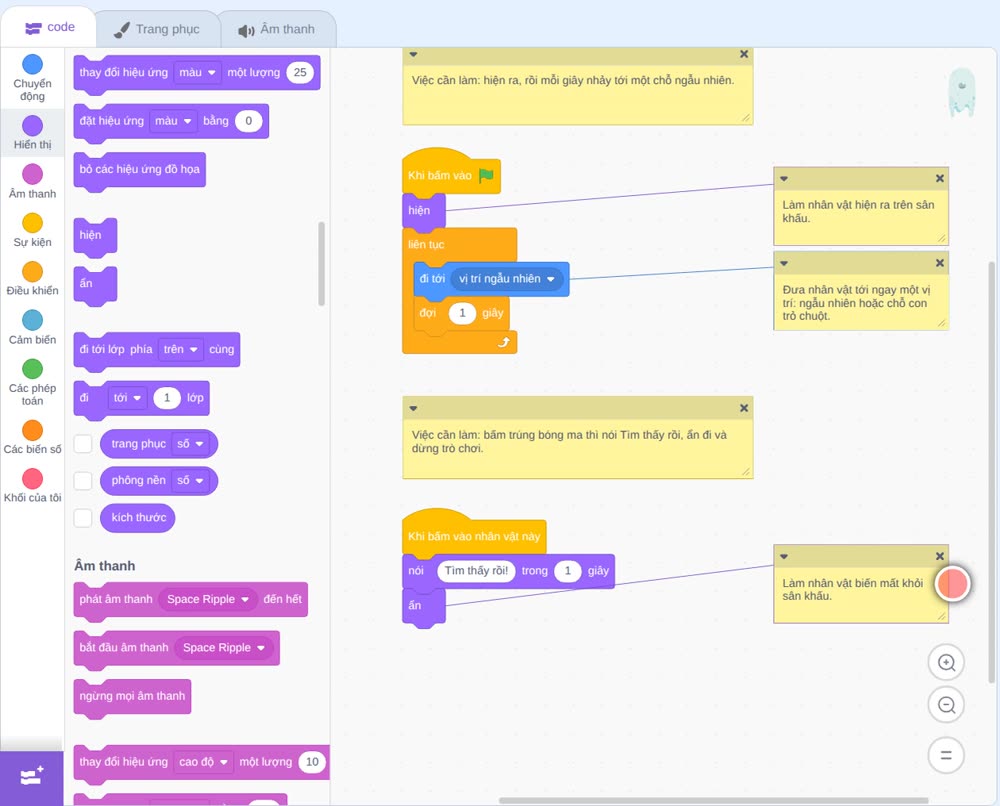Choose the Sự kiện category circle
The width and height of the screenshot is (1000, 806).
click(x=33, y=223)
